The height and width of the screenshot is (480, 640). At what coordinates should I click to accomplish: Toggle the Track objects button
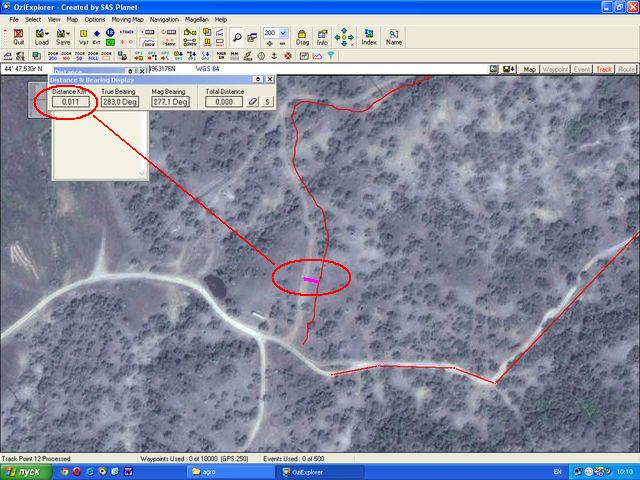click(x=604, y=69)
